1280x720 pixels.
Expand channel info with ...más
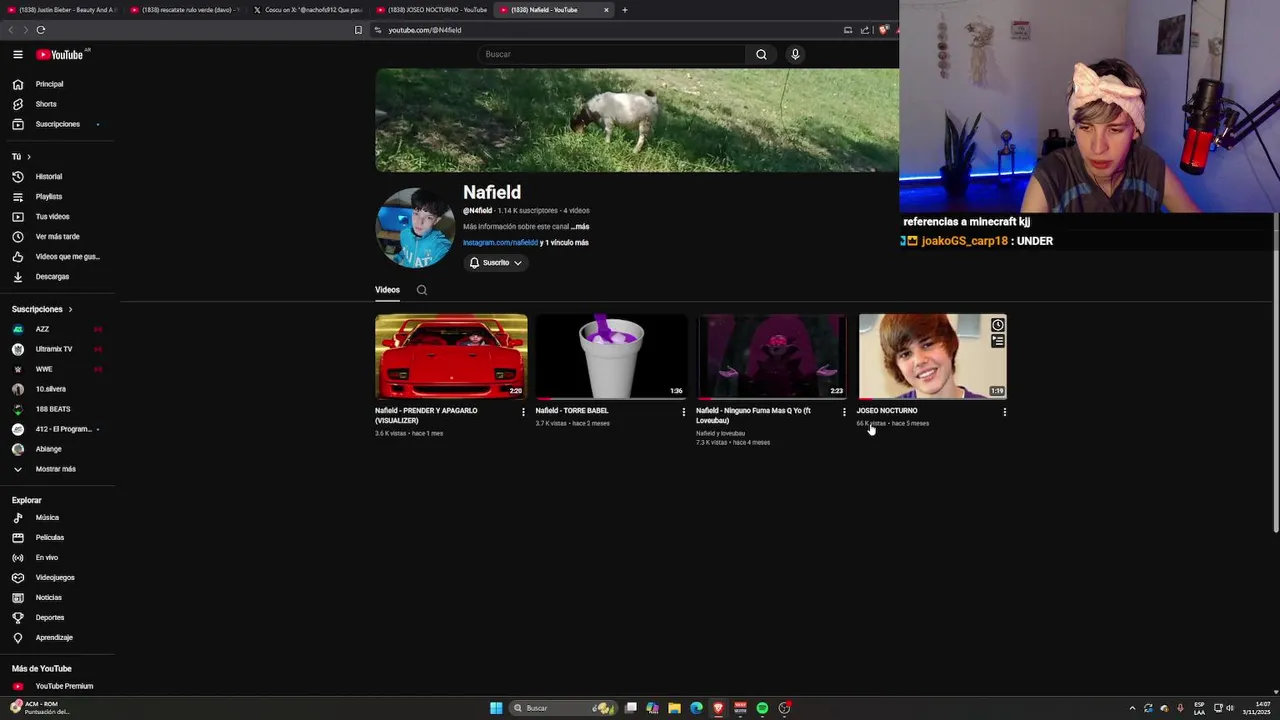tap(580, 227)
